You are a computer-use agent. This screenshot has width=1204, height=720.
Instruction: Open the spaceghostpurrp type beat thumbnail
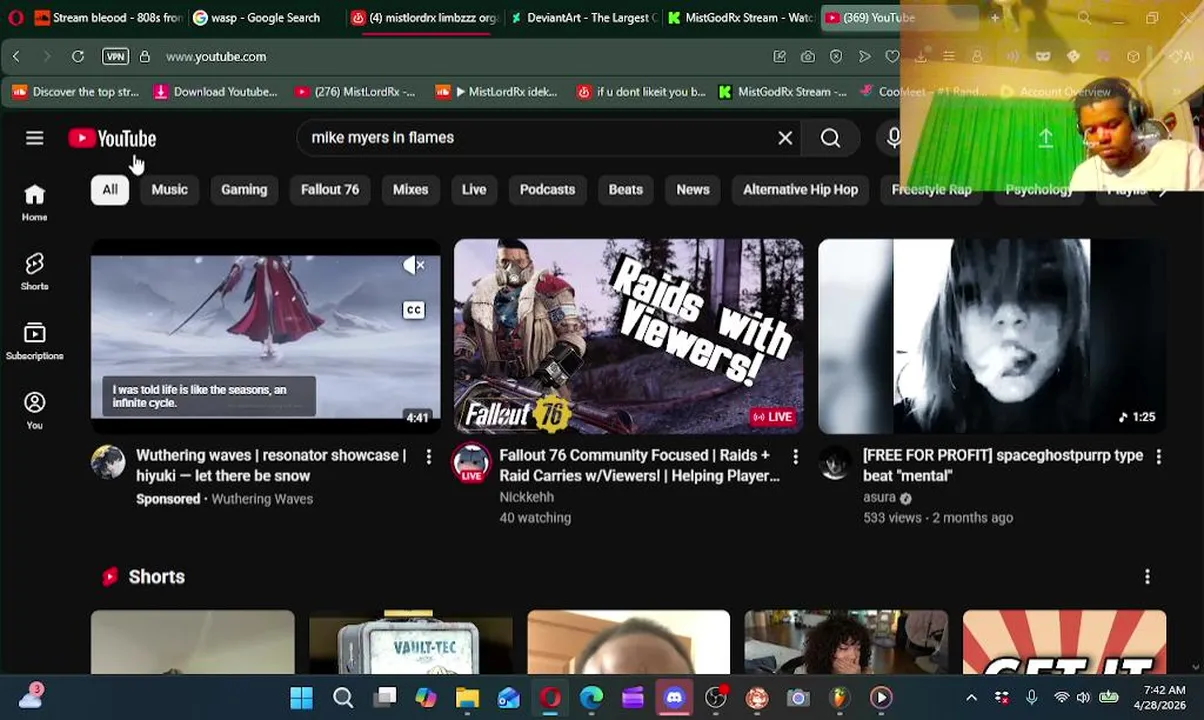tap(992, 336)
